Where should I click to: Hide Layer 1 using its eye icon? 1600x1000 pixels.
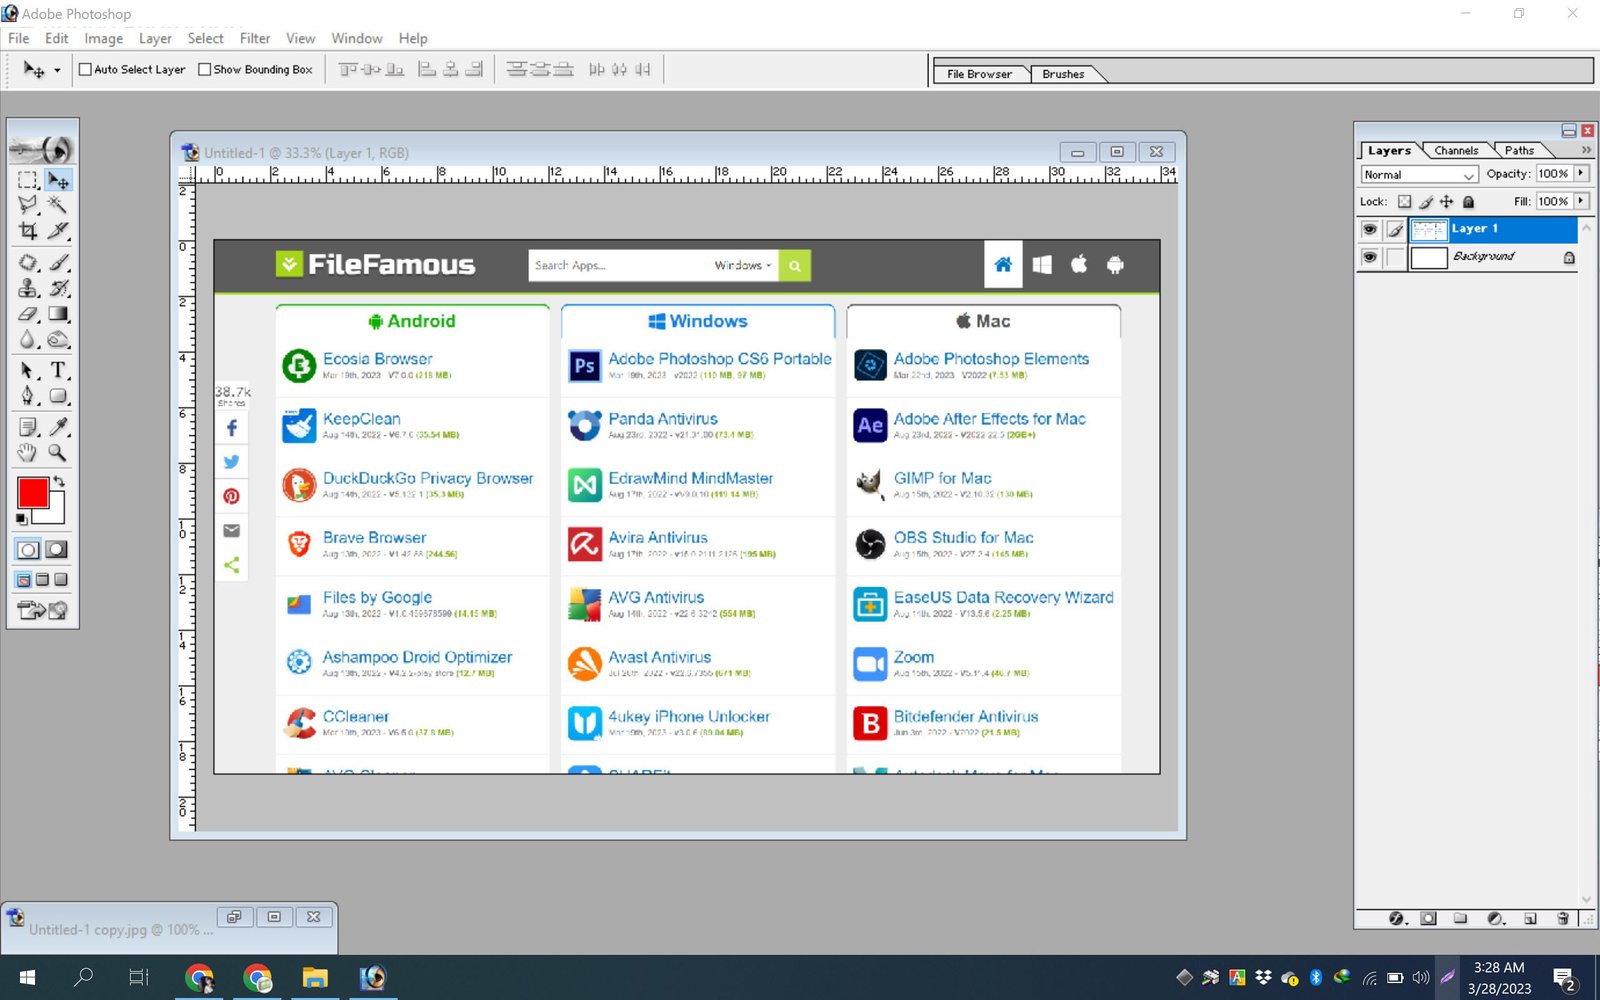pos(1370,230)
